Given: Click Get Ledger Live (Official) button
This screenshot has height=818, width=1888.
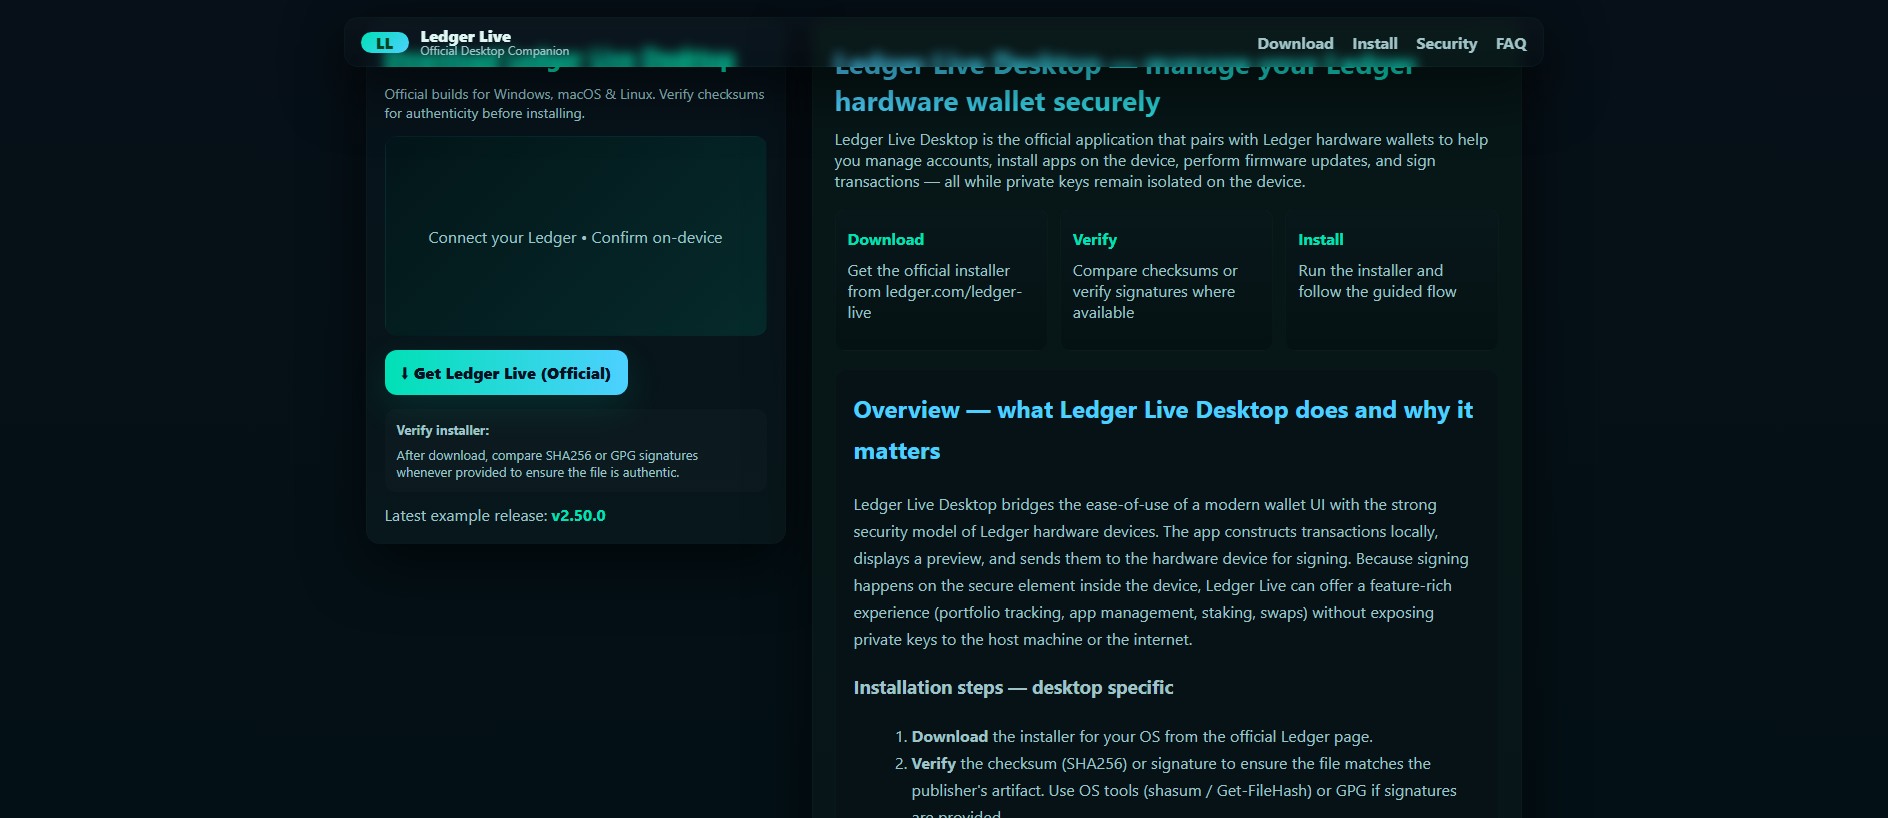Looking at the screenshot, I should pos(506,372).
